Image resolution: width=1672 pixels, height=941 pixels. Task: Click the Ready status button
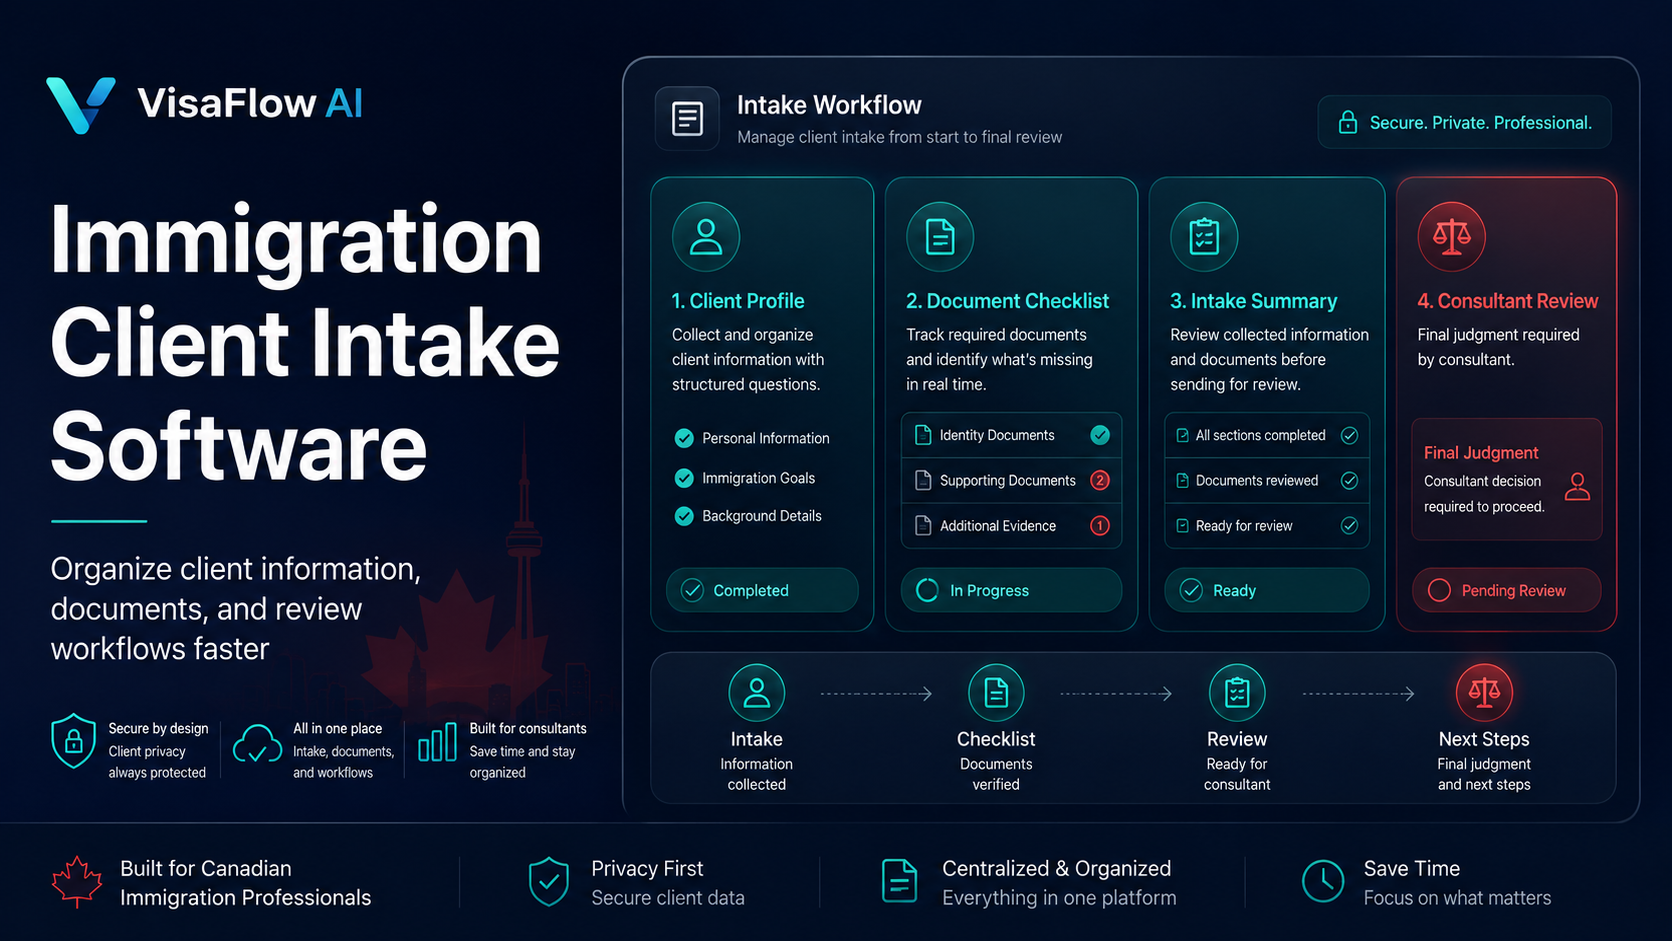click(1266, 590)
